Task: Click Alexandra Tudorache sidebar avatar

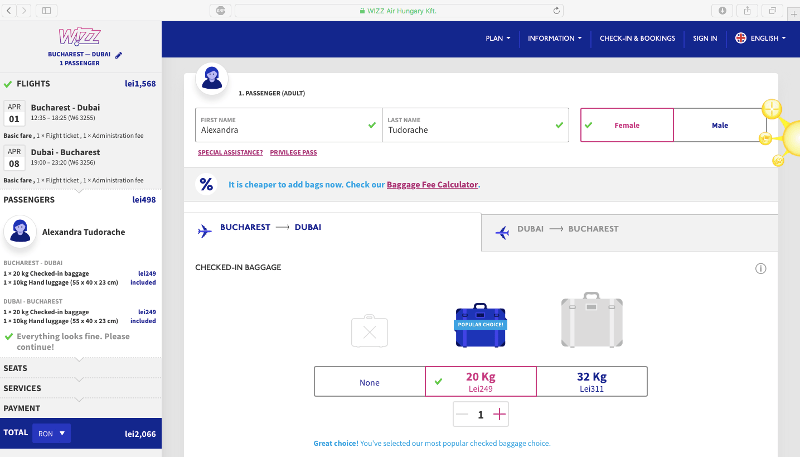Action: [x=20, y=231]
